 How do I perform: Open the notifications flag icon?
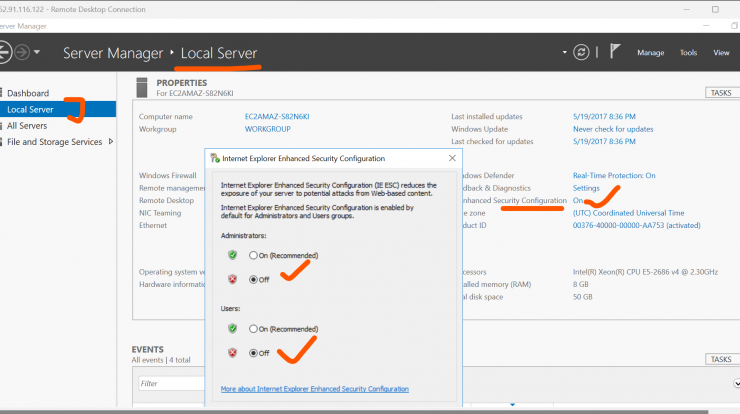[614, 51]
